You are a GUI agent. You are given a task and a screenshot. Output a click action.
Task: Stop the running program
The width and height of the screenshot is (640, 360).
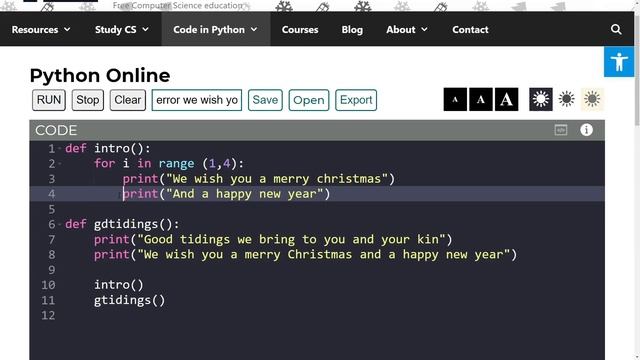point(87,100)
